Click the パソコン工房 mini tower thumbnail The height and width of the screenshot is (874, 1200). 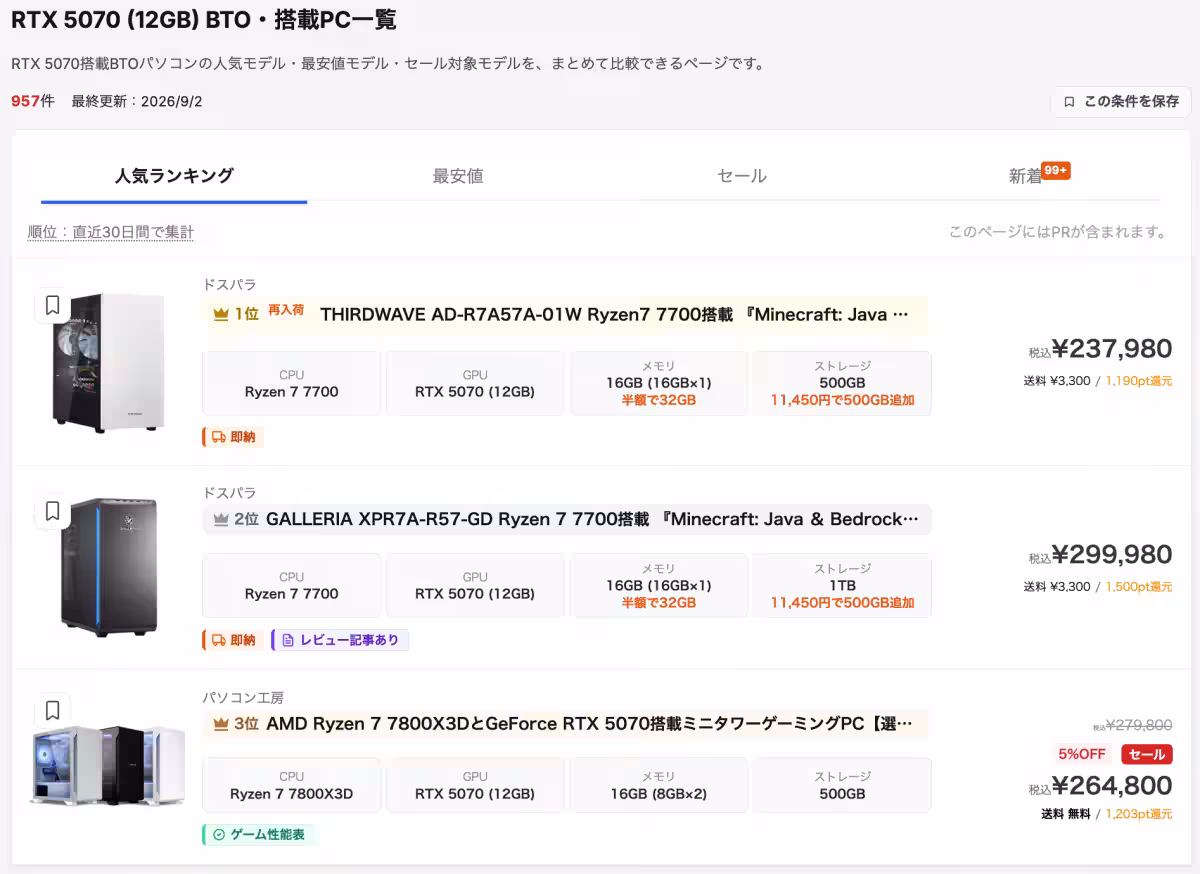pos(108,766)
